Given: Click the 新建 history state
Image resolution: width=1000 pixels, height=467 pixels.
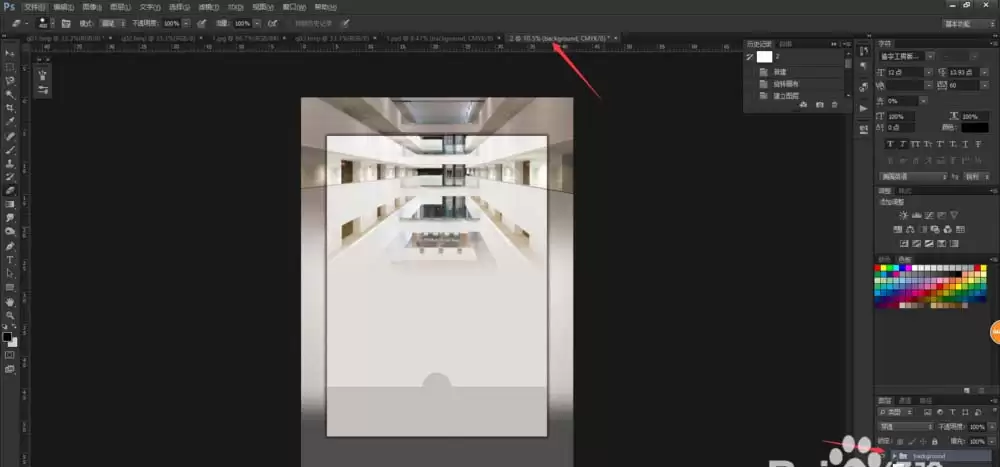Looking at the screenshot, I should pos(781,72).
